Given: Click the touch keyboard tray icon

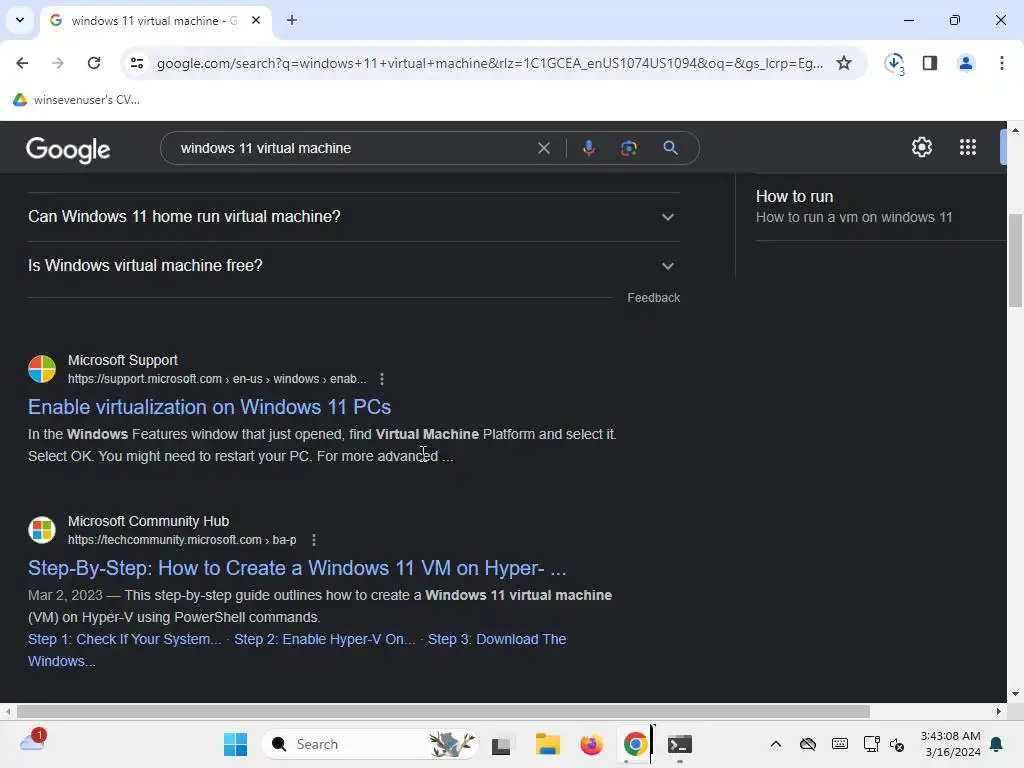Looking at the screenshot, I should 840,744.
